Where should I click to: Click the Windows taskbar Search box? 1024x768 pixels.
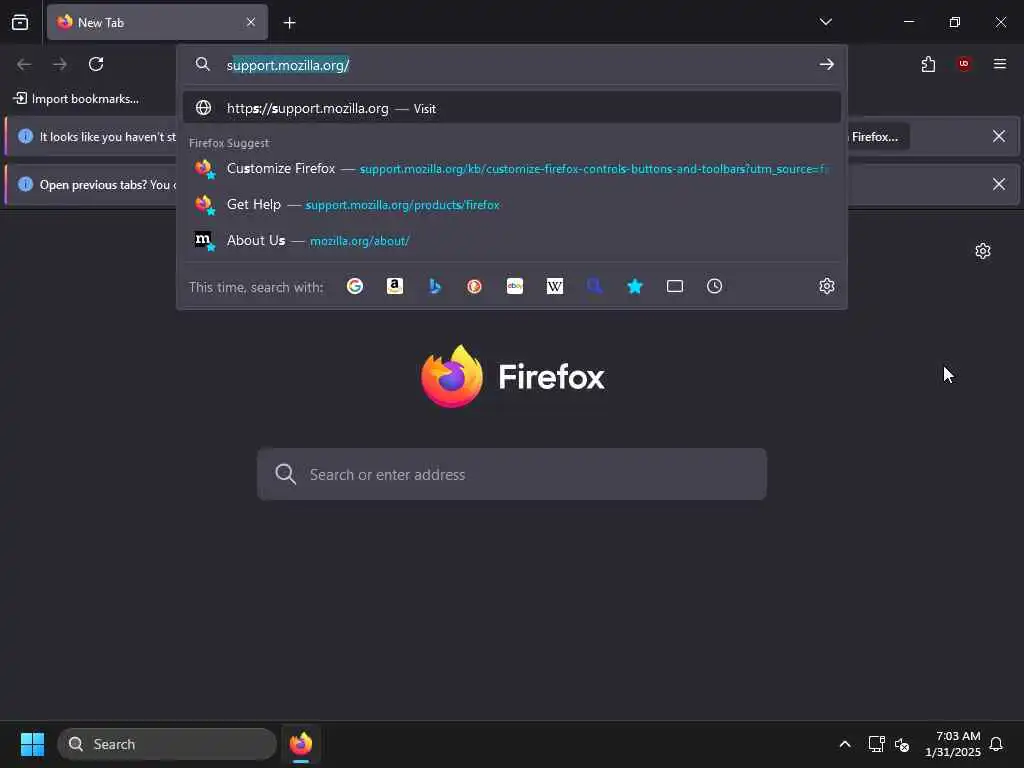[x=167, y=744]
